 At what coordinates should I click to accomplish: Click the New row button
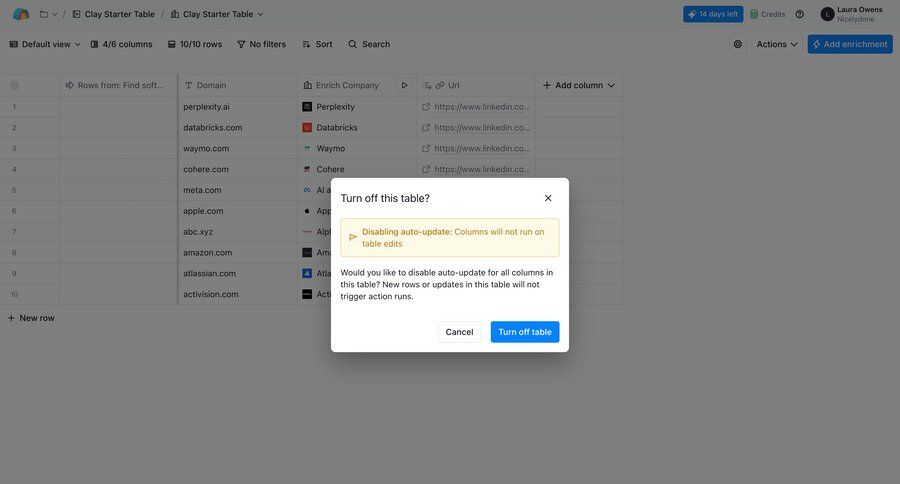point(31,318)
